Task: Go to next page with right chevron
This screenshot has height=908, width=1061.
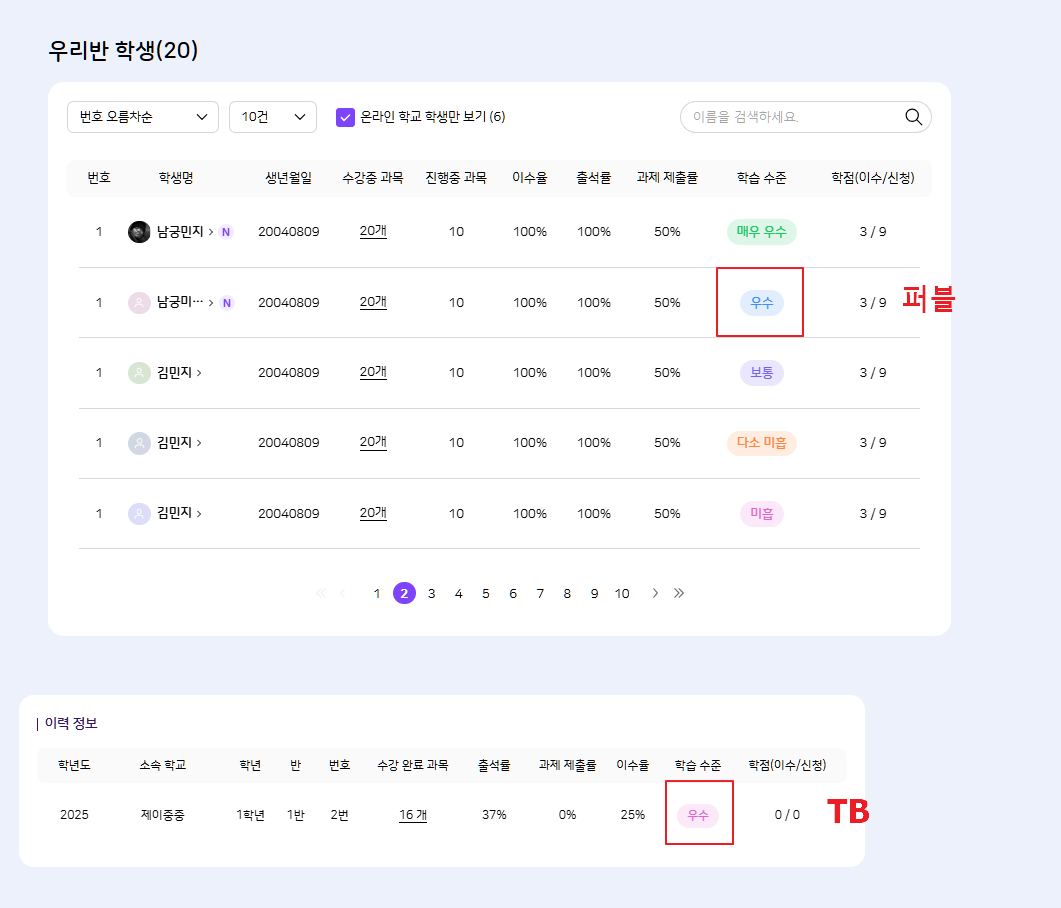Action: pyautogui.click(x=655, y=593)
